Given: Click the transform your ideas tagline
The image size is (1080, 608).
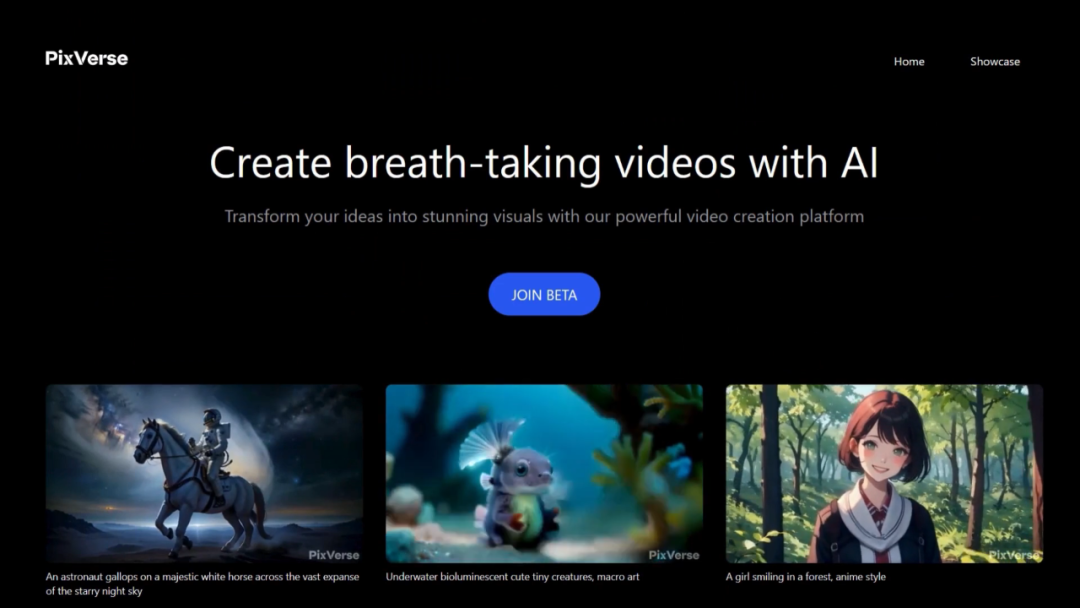Looking at the screenshot, I should [x=544, y=216].
